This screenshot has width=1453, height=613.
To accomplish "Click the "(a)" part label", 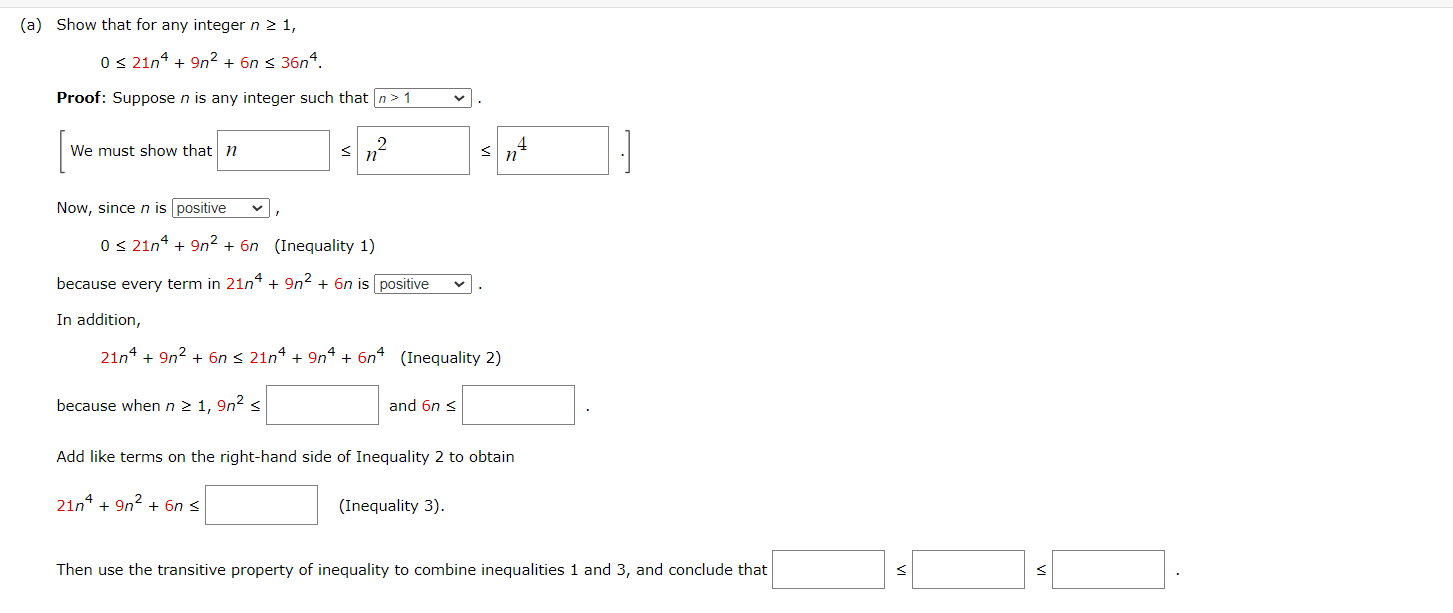I will (29, 25).
